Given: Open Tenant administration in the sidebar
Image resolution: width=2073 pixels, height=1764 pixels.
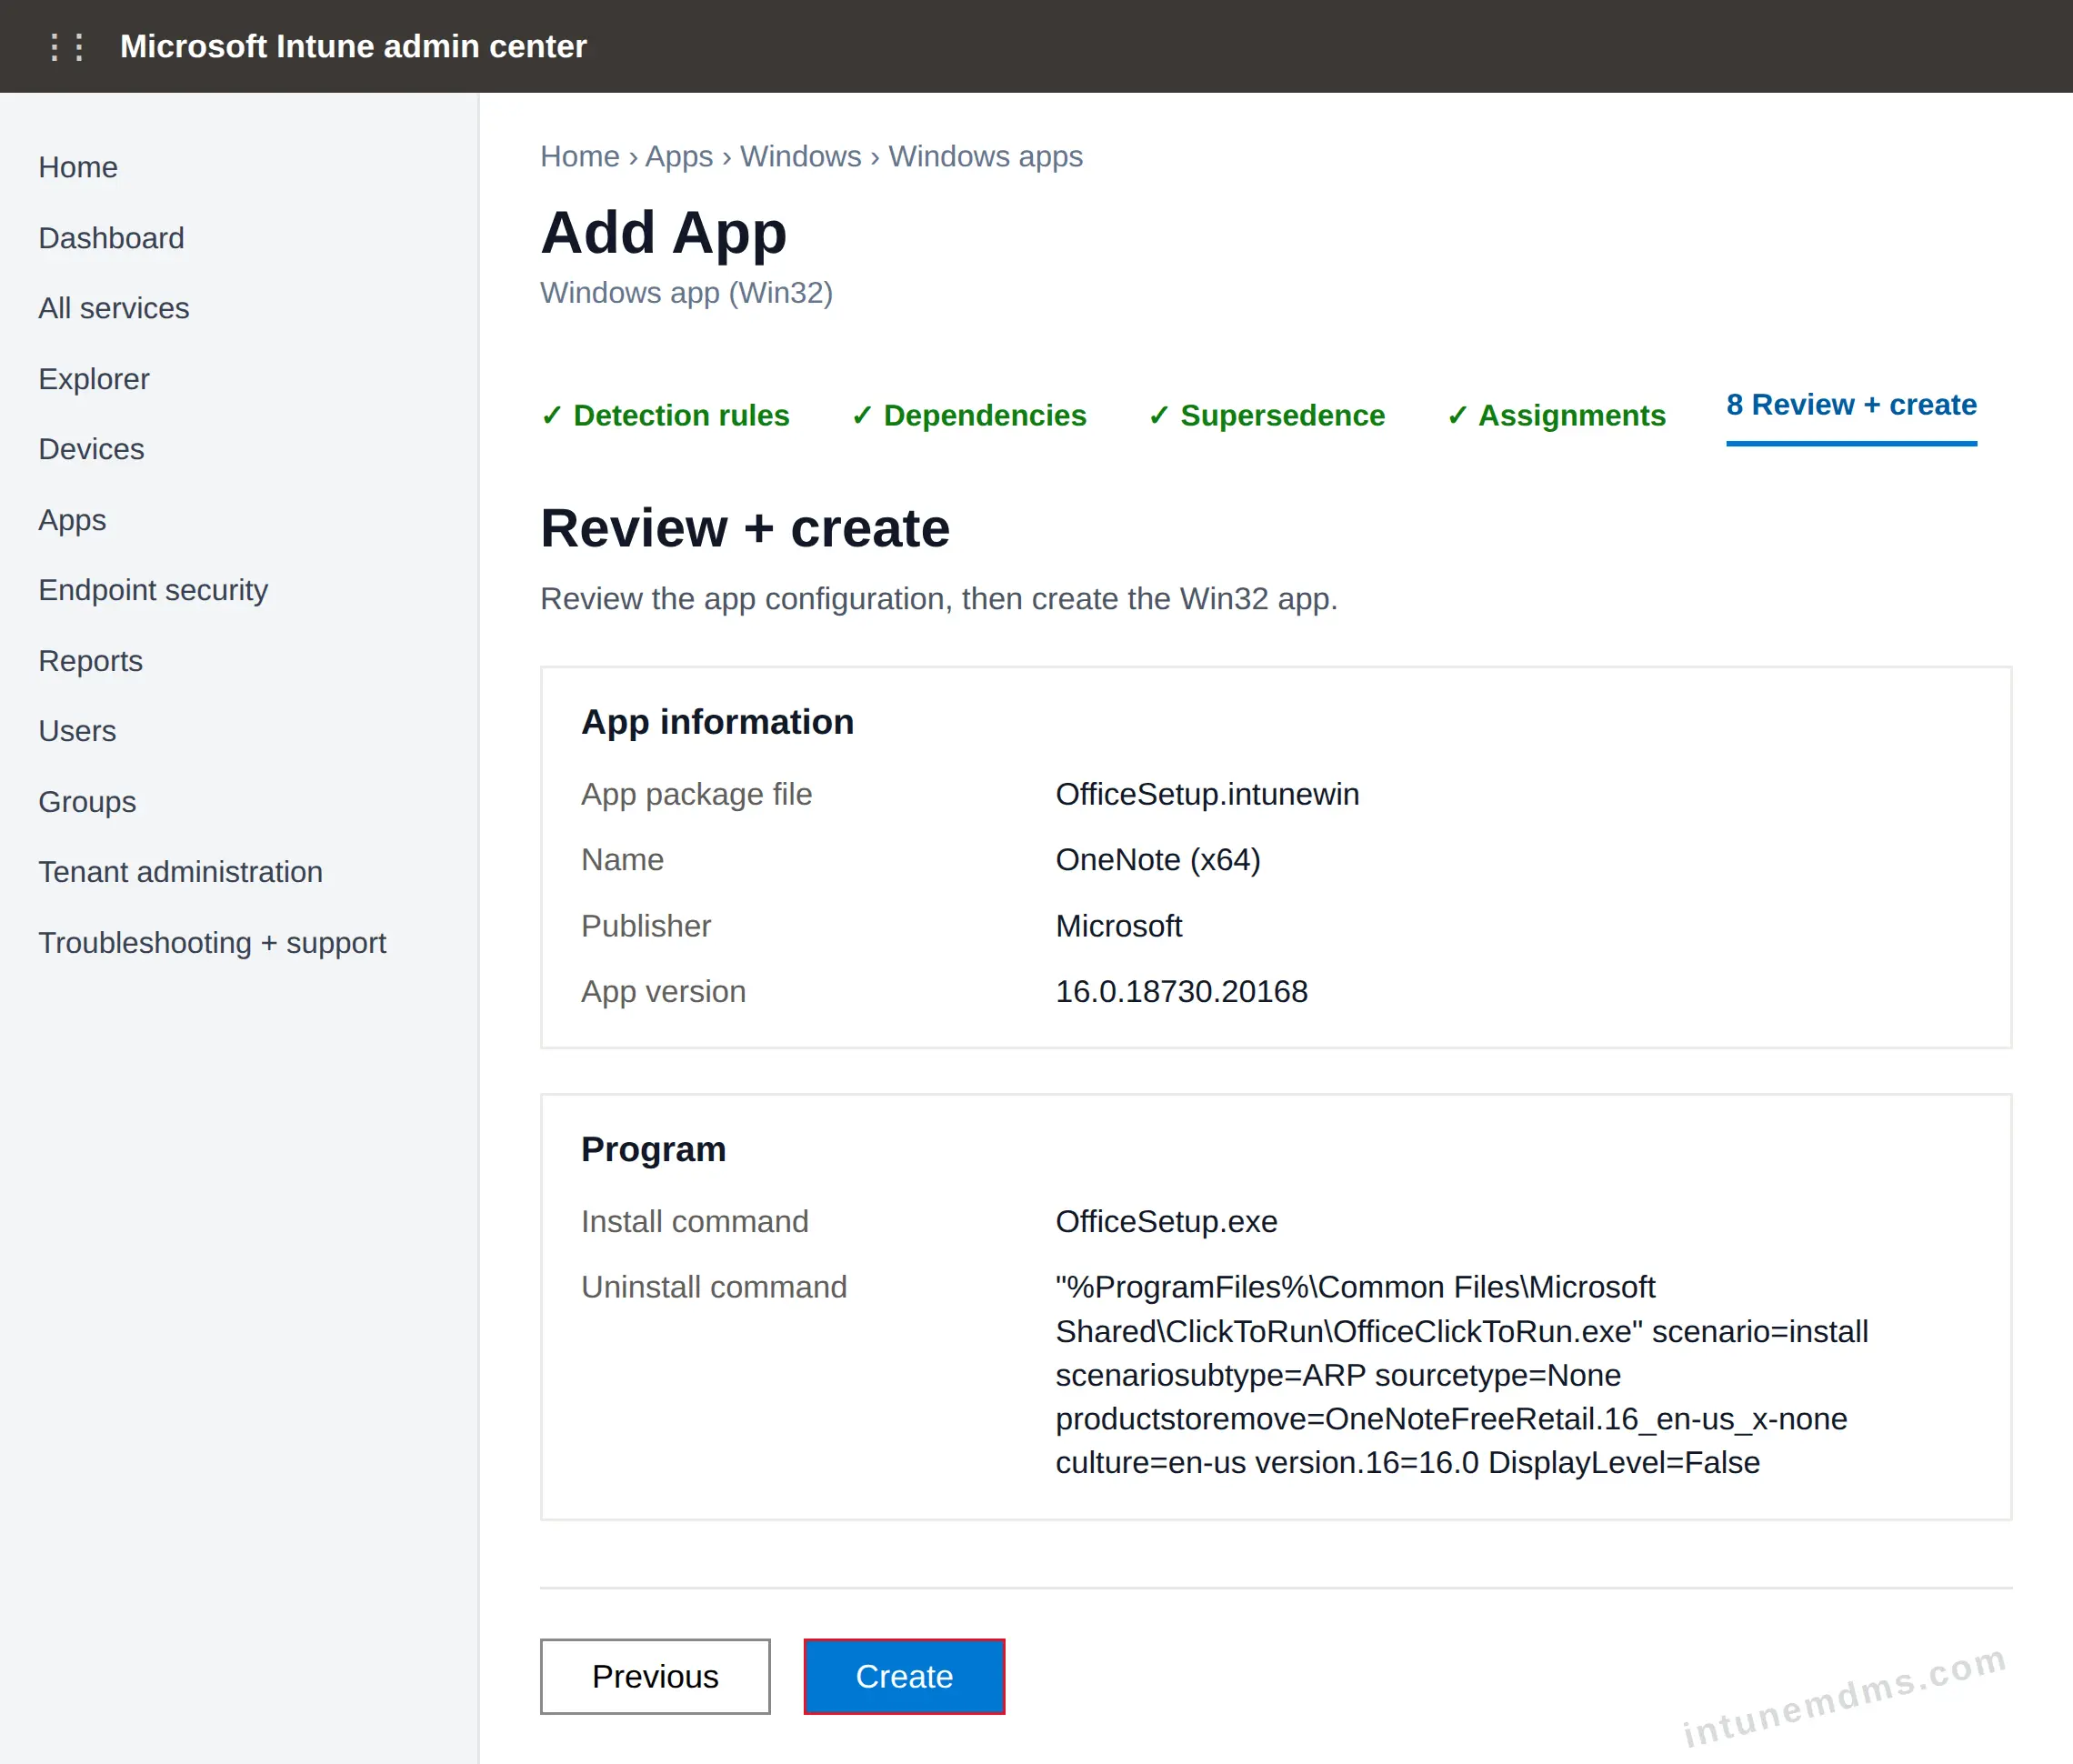Looking at the screenshot, I should tap(181, 872).
